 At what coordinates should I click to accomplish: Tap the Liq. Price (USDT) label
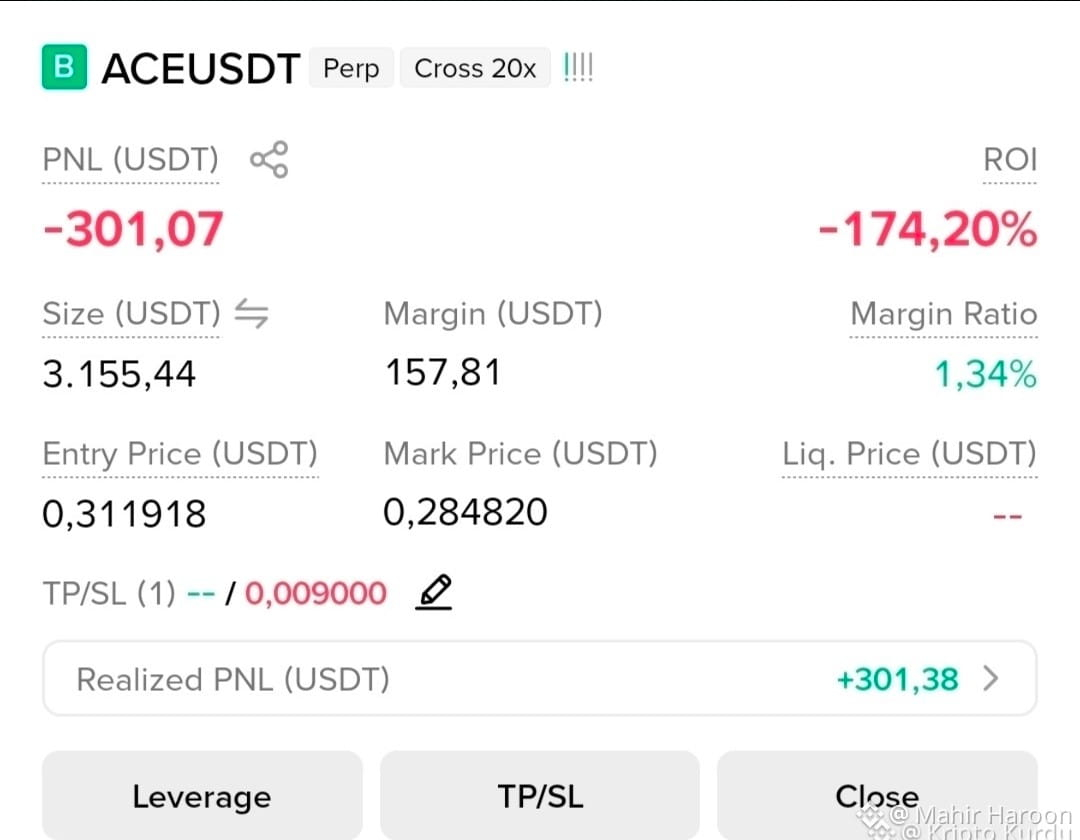click(909, 454)
